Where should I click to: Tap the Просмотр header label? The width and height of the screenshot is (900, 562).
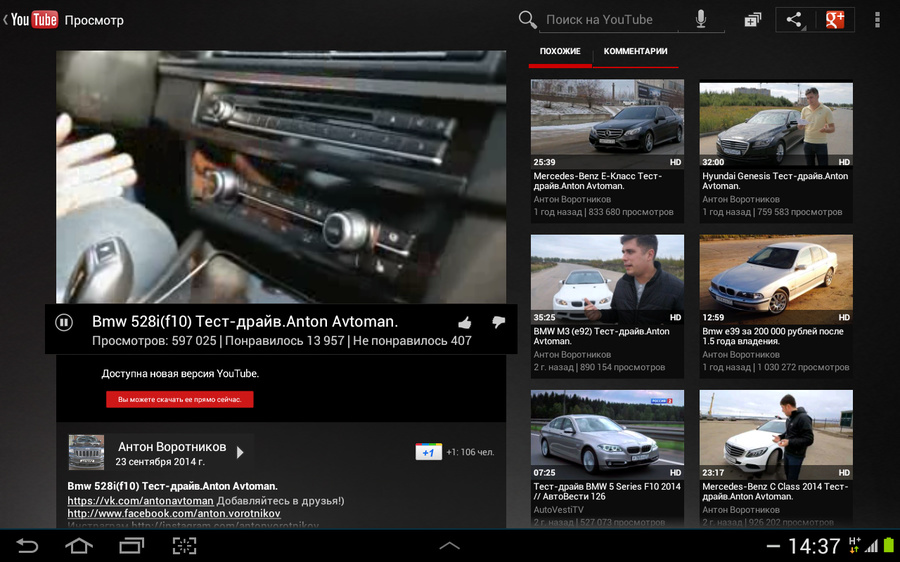(94, 21)
